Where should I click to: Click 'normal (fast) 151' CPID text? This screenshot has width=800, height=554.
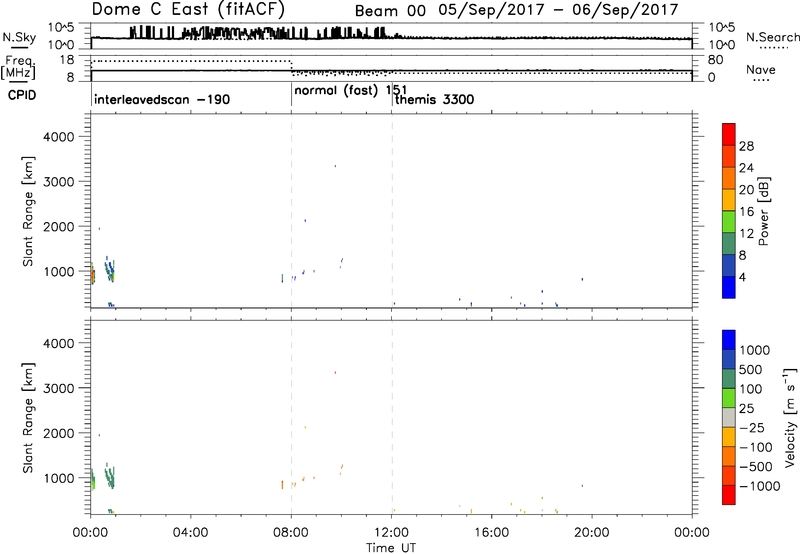pyautogui.click(x=351, y=91)
